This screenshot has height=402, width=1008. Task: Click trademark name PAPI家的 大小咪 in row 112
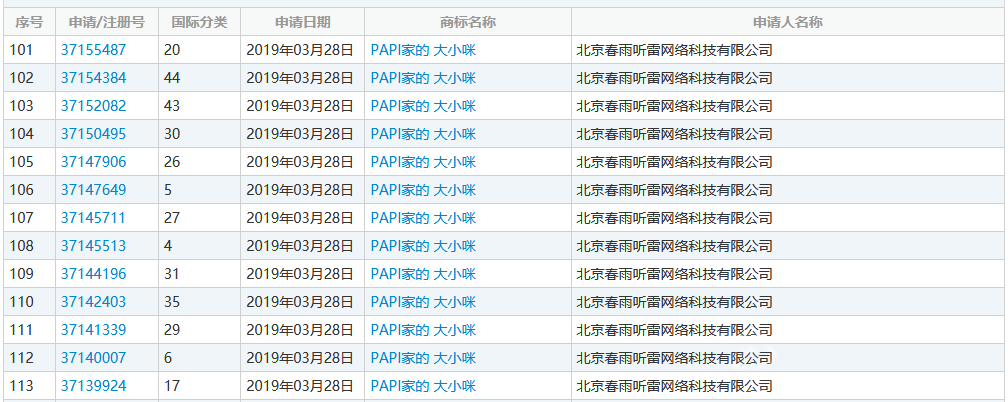(423, 358)
